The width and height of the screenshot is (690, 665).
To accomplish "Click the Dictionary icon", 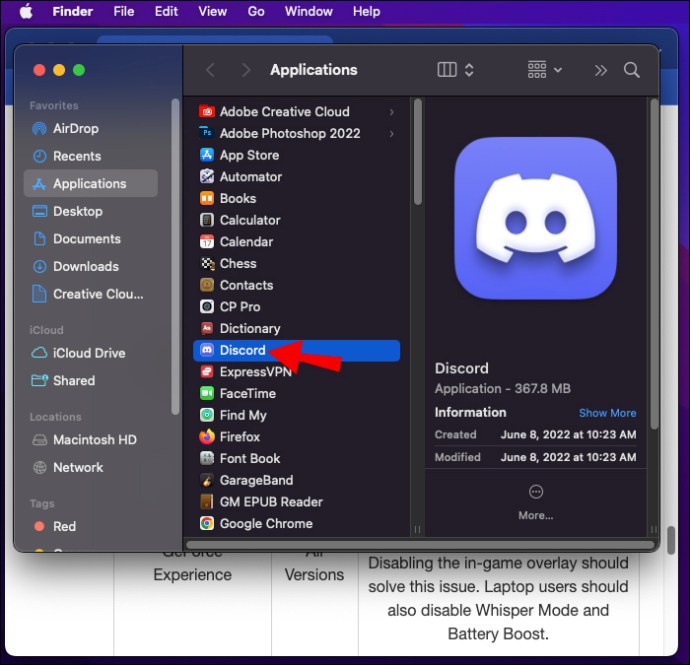I will pyautogui.click(x=207, y=328).
